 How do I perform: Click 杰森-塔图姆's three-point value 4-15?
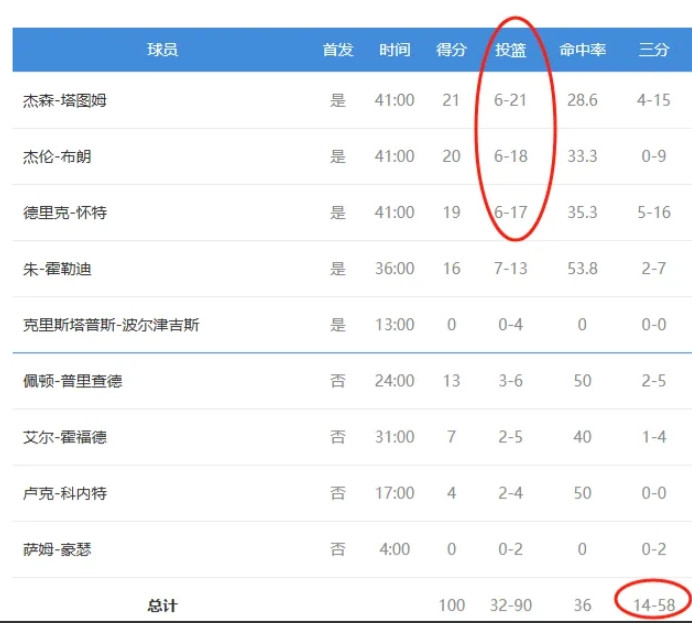click(654, 100)
